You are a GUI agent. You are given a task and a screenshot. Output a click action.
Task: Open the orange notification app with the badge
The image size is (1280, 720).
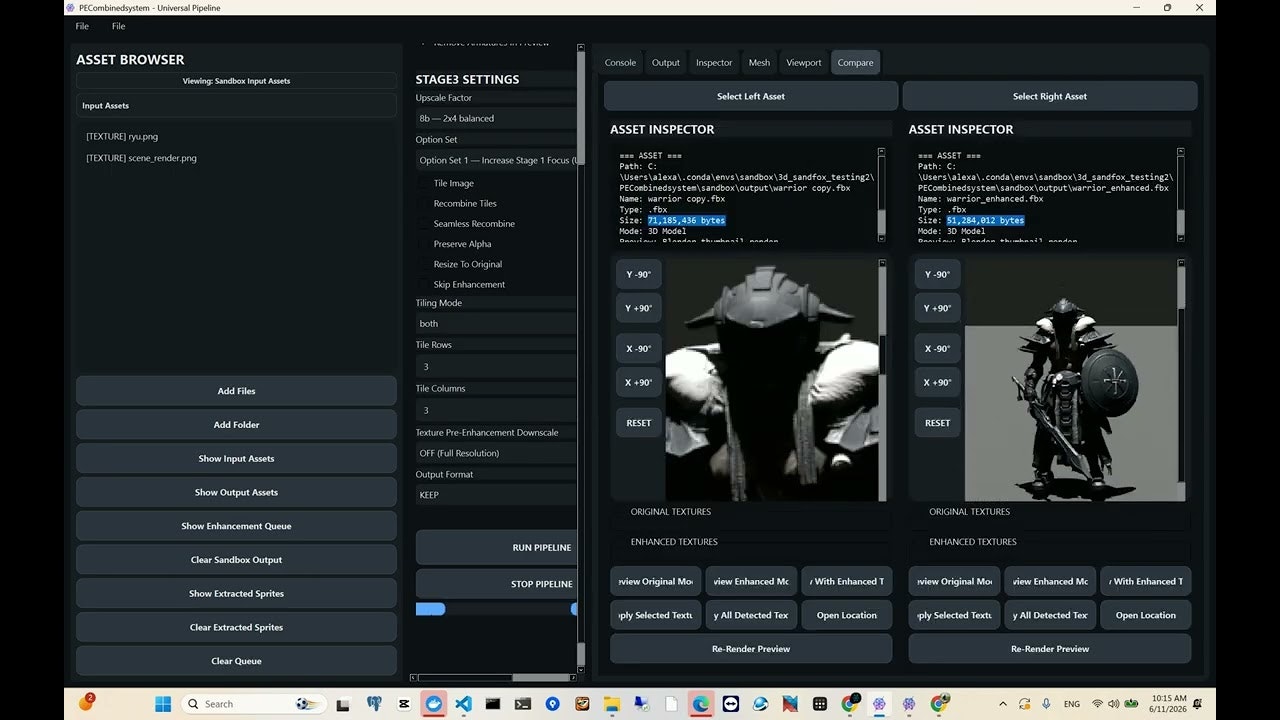[x=85, y=703]
